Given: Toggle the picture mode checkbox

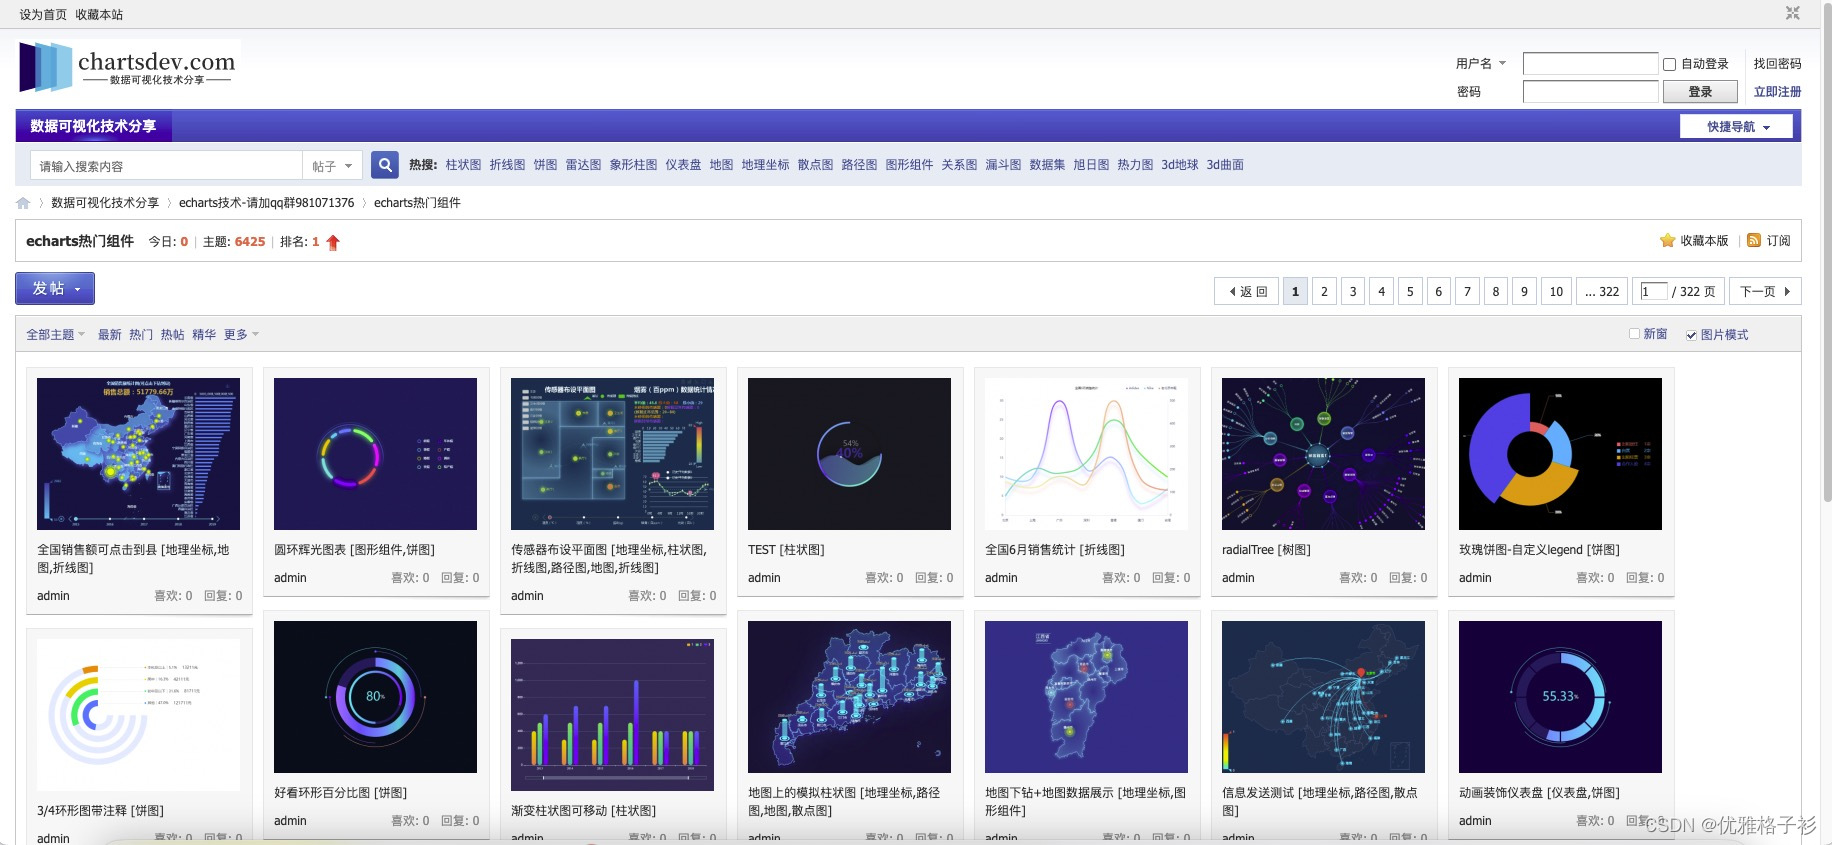Looking at the screenshot, I should pos(1691,335).
